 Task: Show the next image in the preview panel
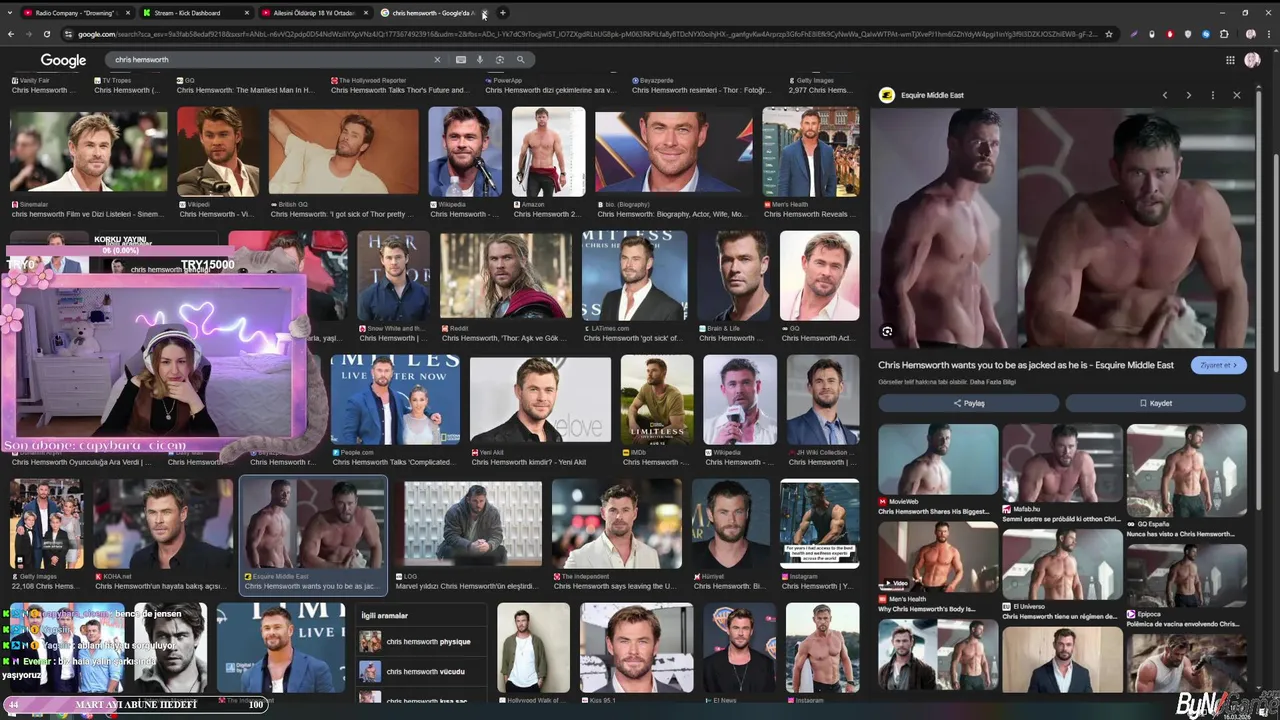pyautogui.click(x=1188, y=95)
